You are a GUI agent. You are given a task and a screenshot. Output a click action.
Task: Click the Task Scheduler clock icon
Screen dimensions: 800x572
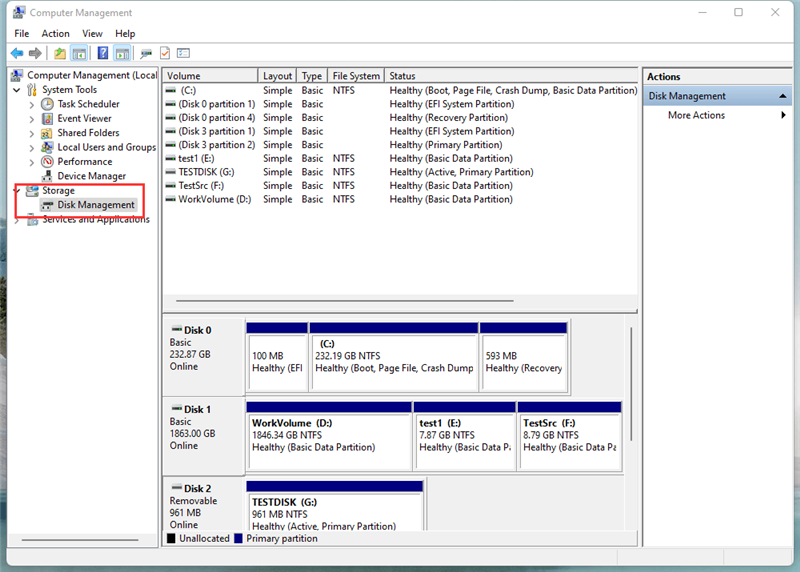pyautogui.click(x=47, y=104)
